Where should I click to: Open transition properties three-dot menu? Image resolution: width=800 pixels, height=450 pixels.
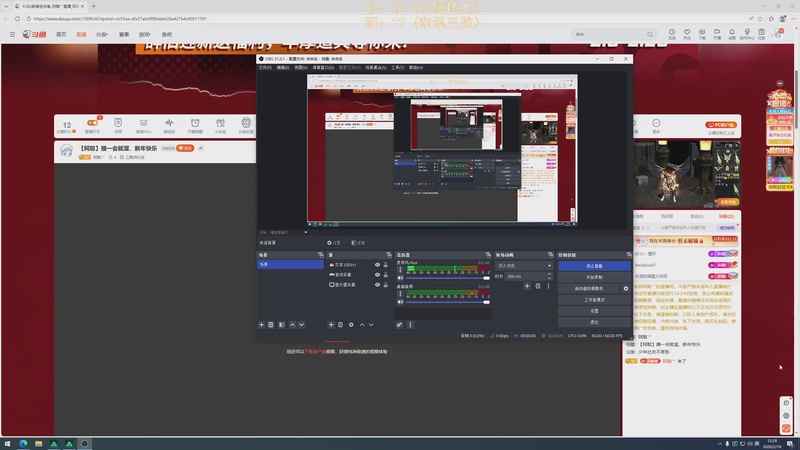point(548,286)
